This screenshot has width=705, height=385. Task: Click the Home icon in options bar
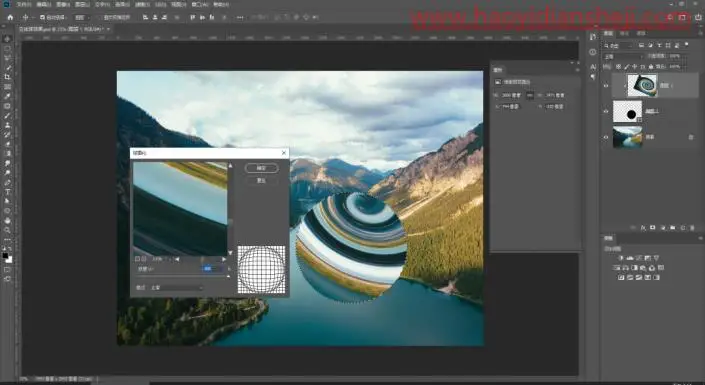coord(10,17)
